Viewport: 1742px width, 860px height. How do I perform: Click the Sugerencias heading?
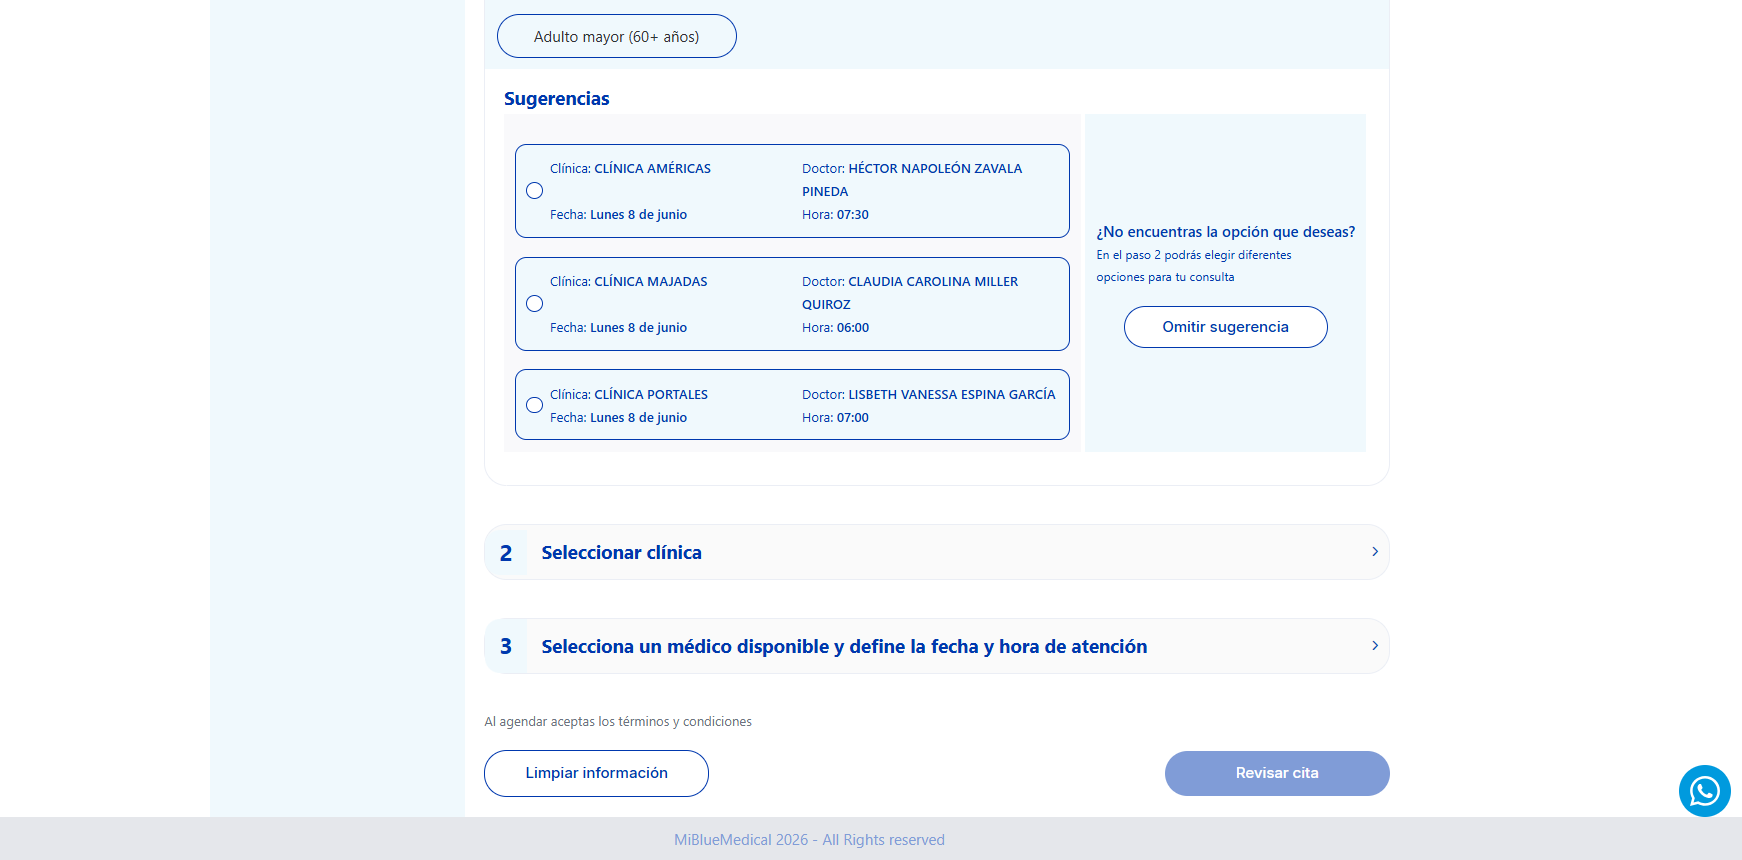click(x=557, y=99)
